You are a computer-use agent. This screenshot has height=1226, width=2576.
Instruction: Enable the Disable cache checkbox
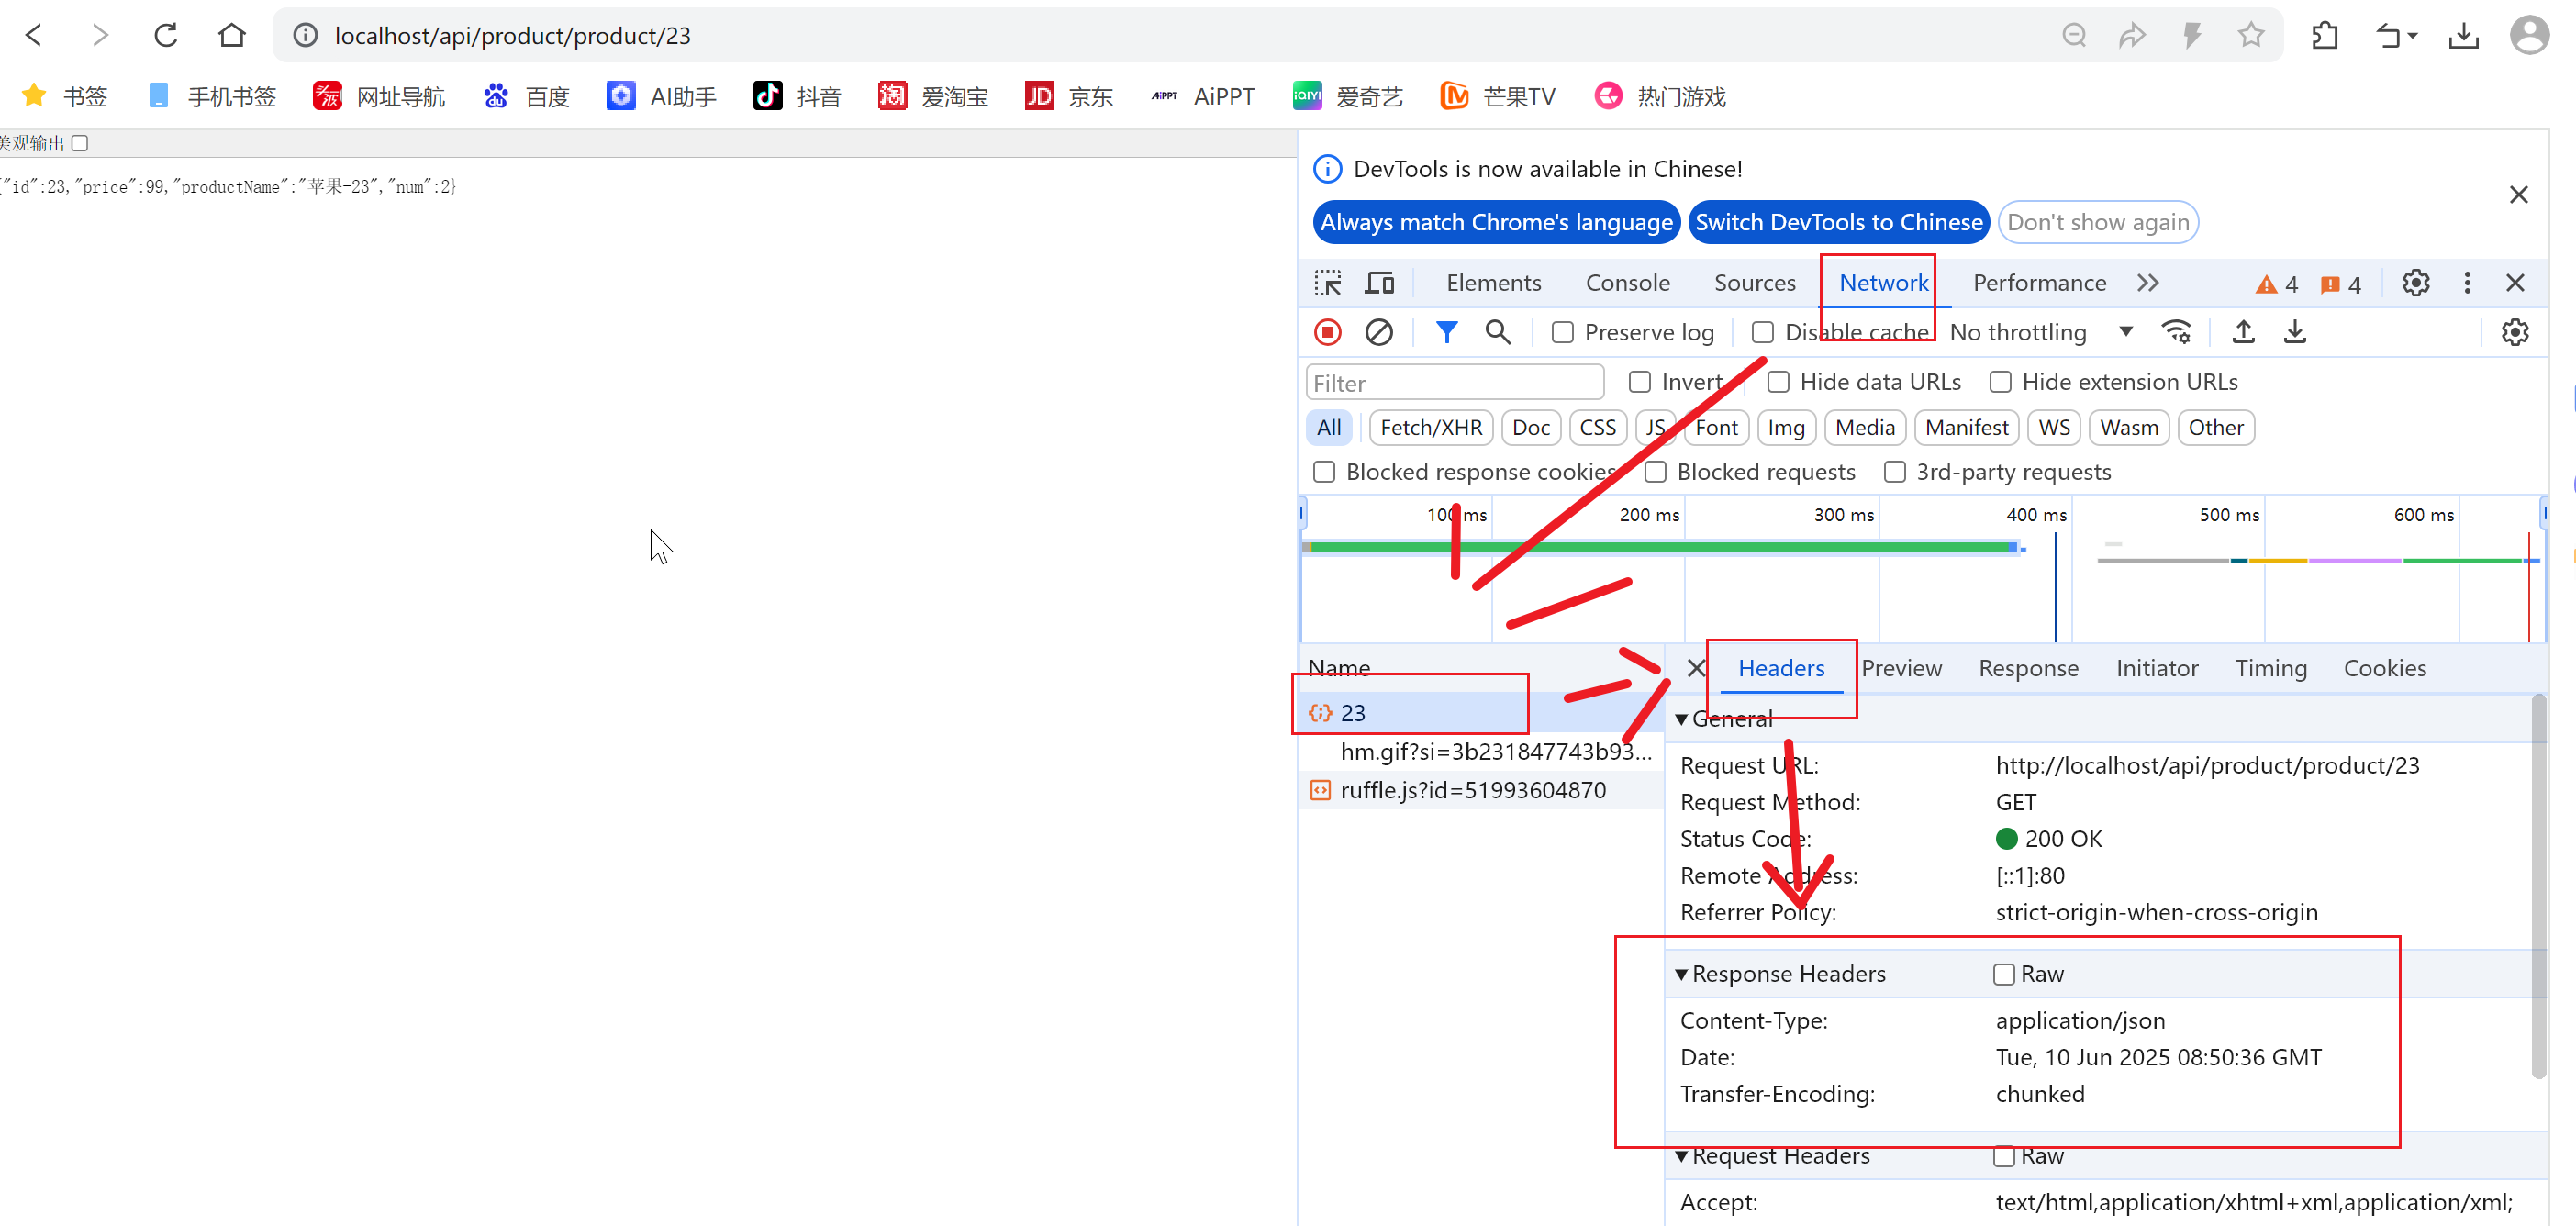(x=1763, y=332)
